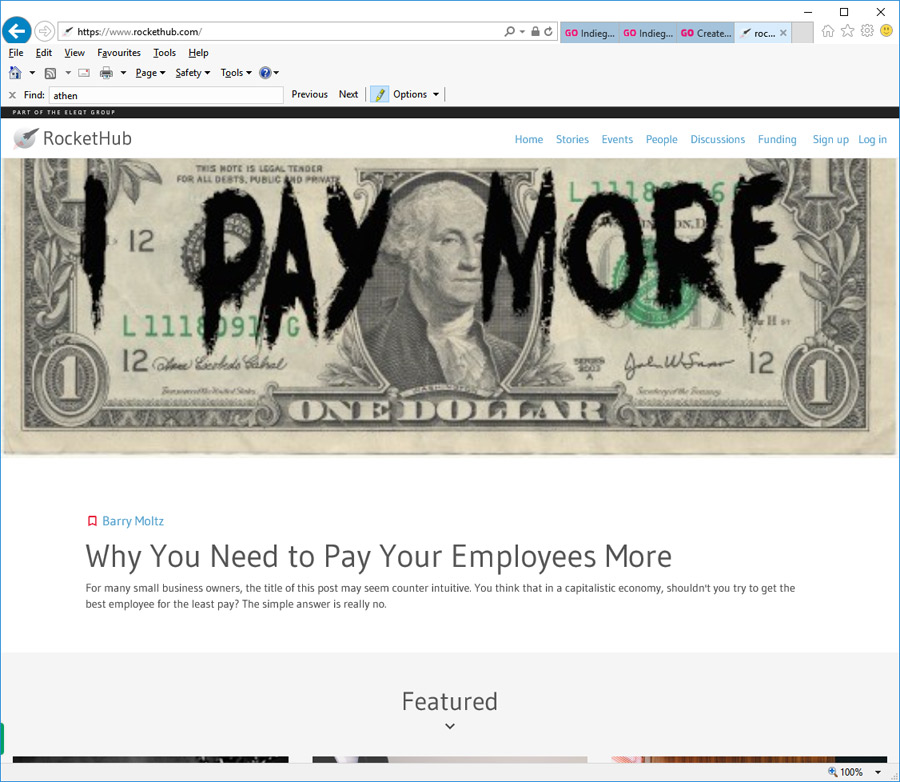Open the address bar search dropdown arrow
Image resolution: width=900 pixels, height=782 pixels.
coord(522,32)
